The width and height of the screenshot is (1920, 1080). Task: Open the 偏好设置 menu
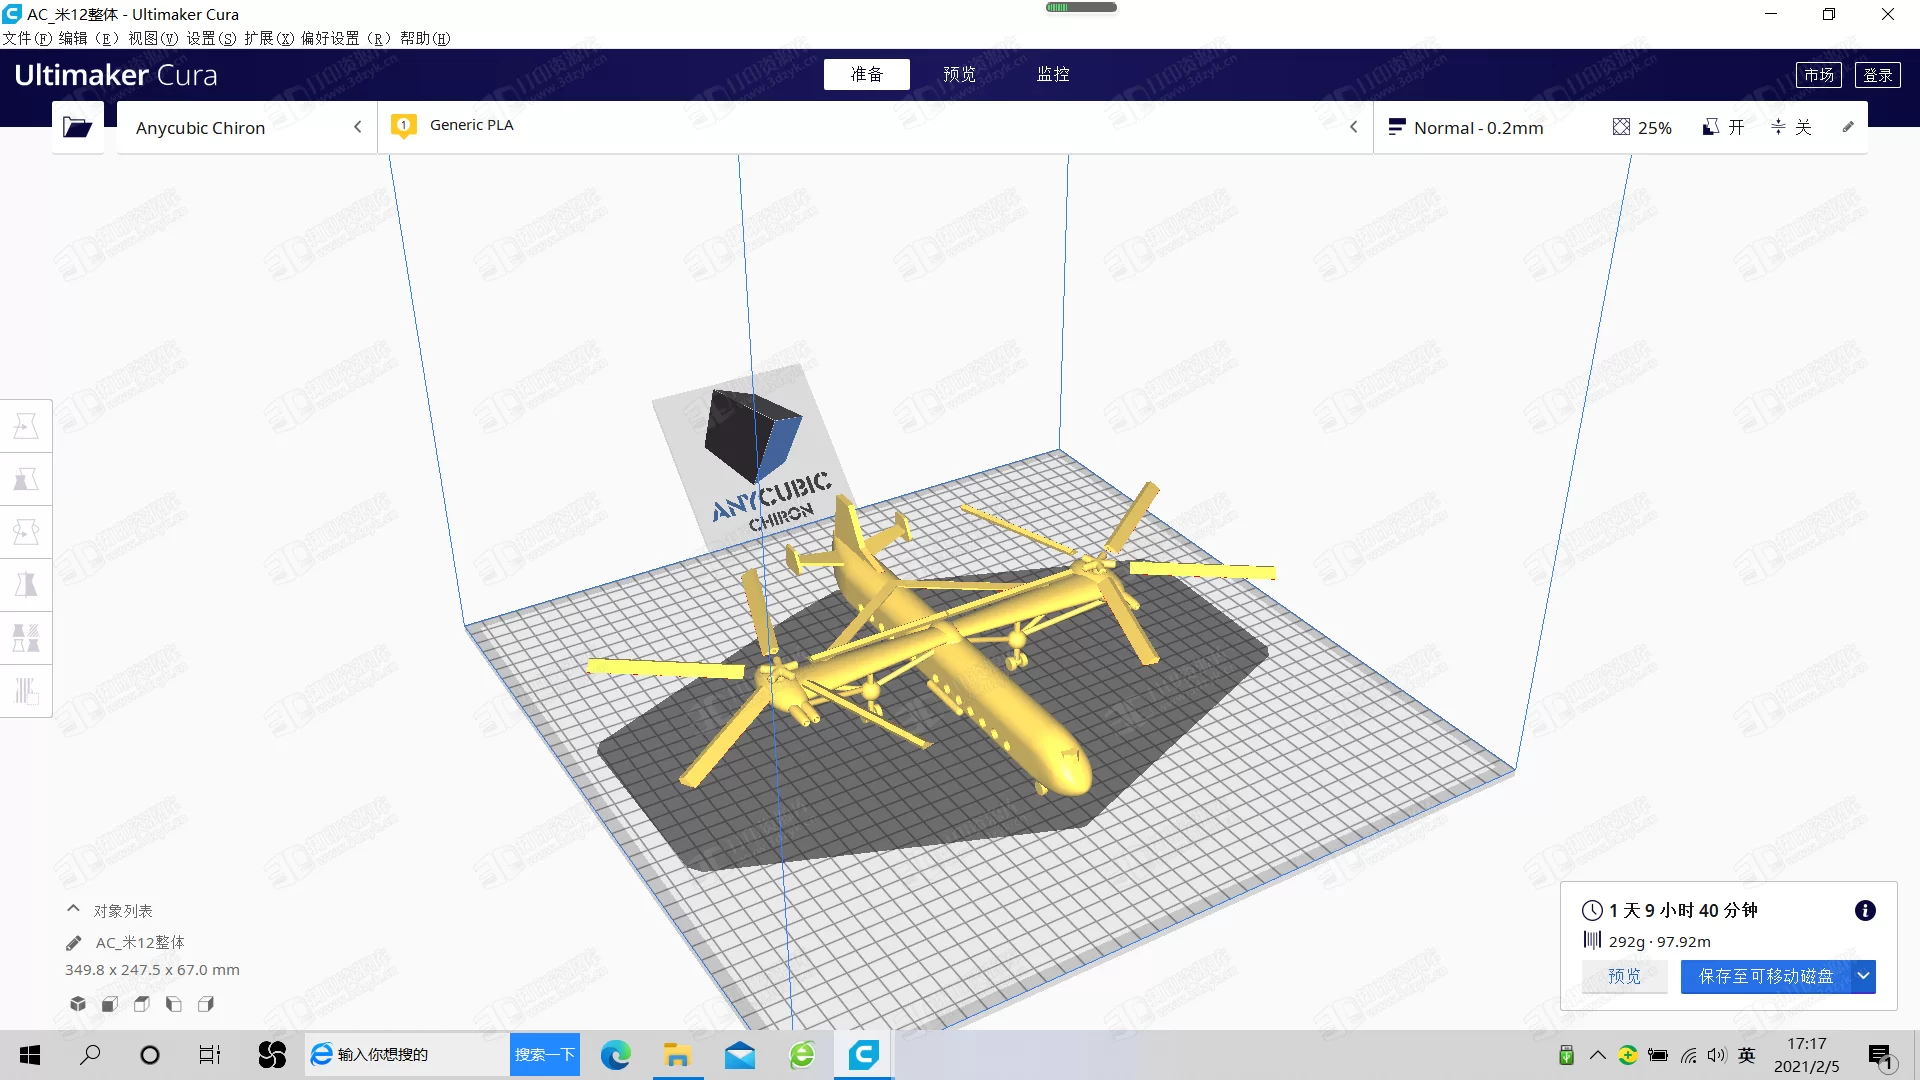[x=346, y=38]
